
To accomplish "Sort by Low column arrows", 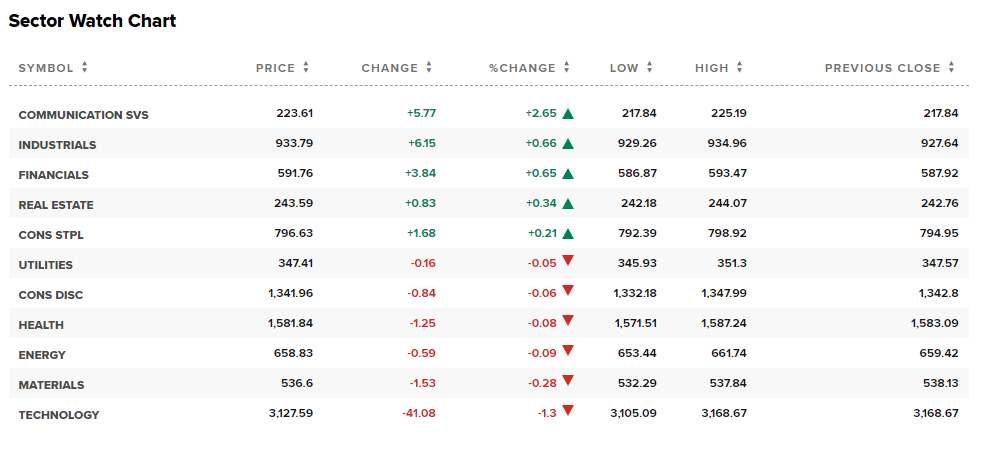I will point(650,68).
